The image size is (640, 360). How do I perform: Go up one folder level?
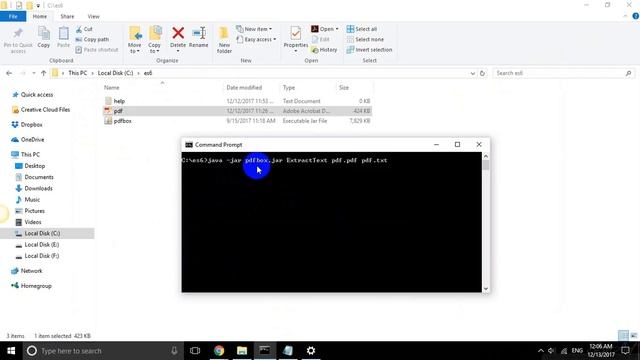pyautogui.click(x=43, y=73)
